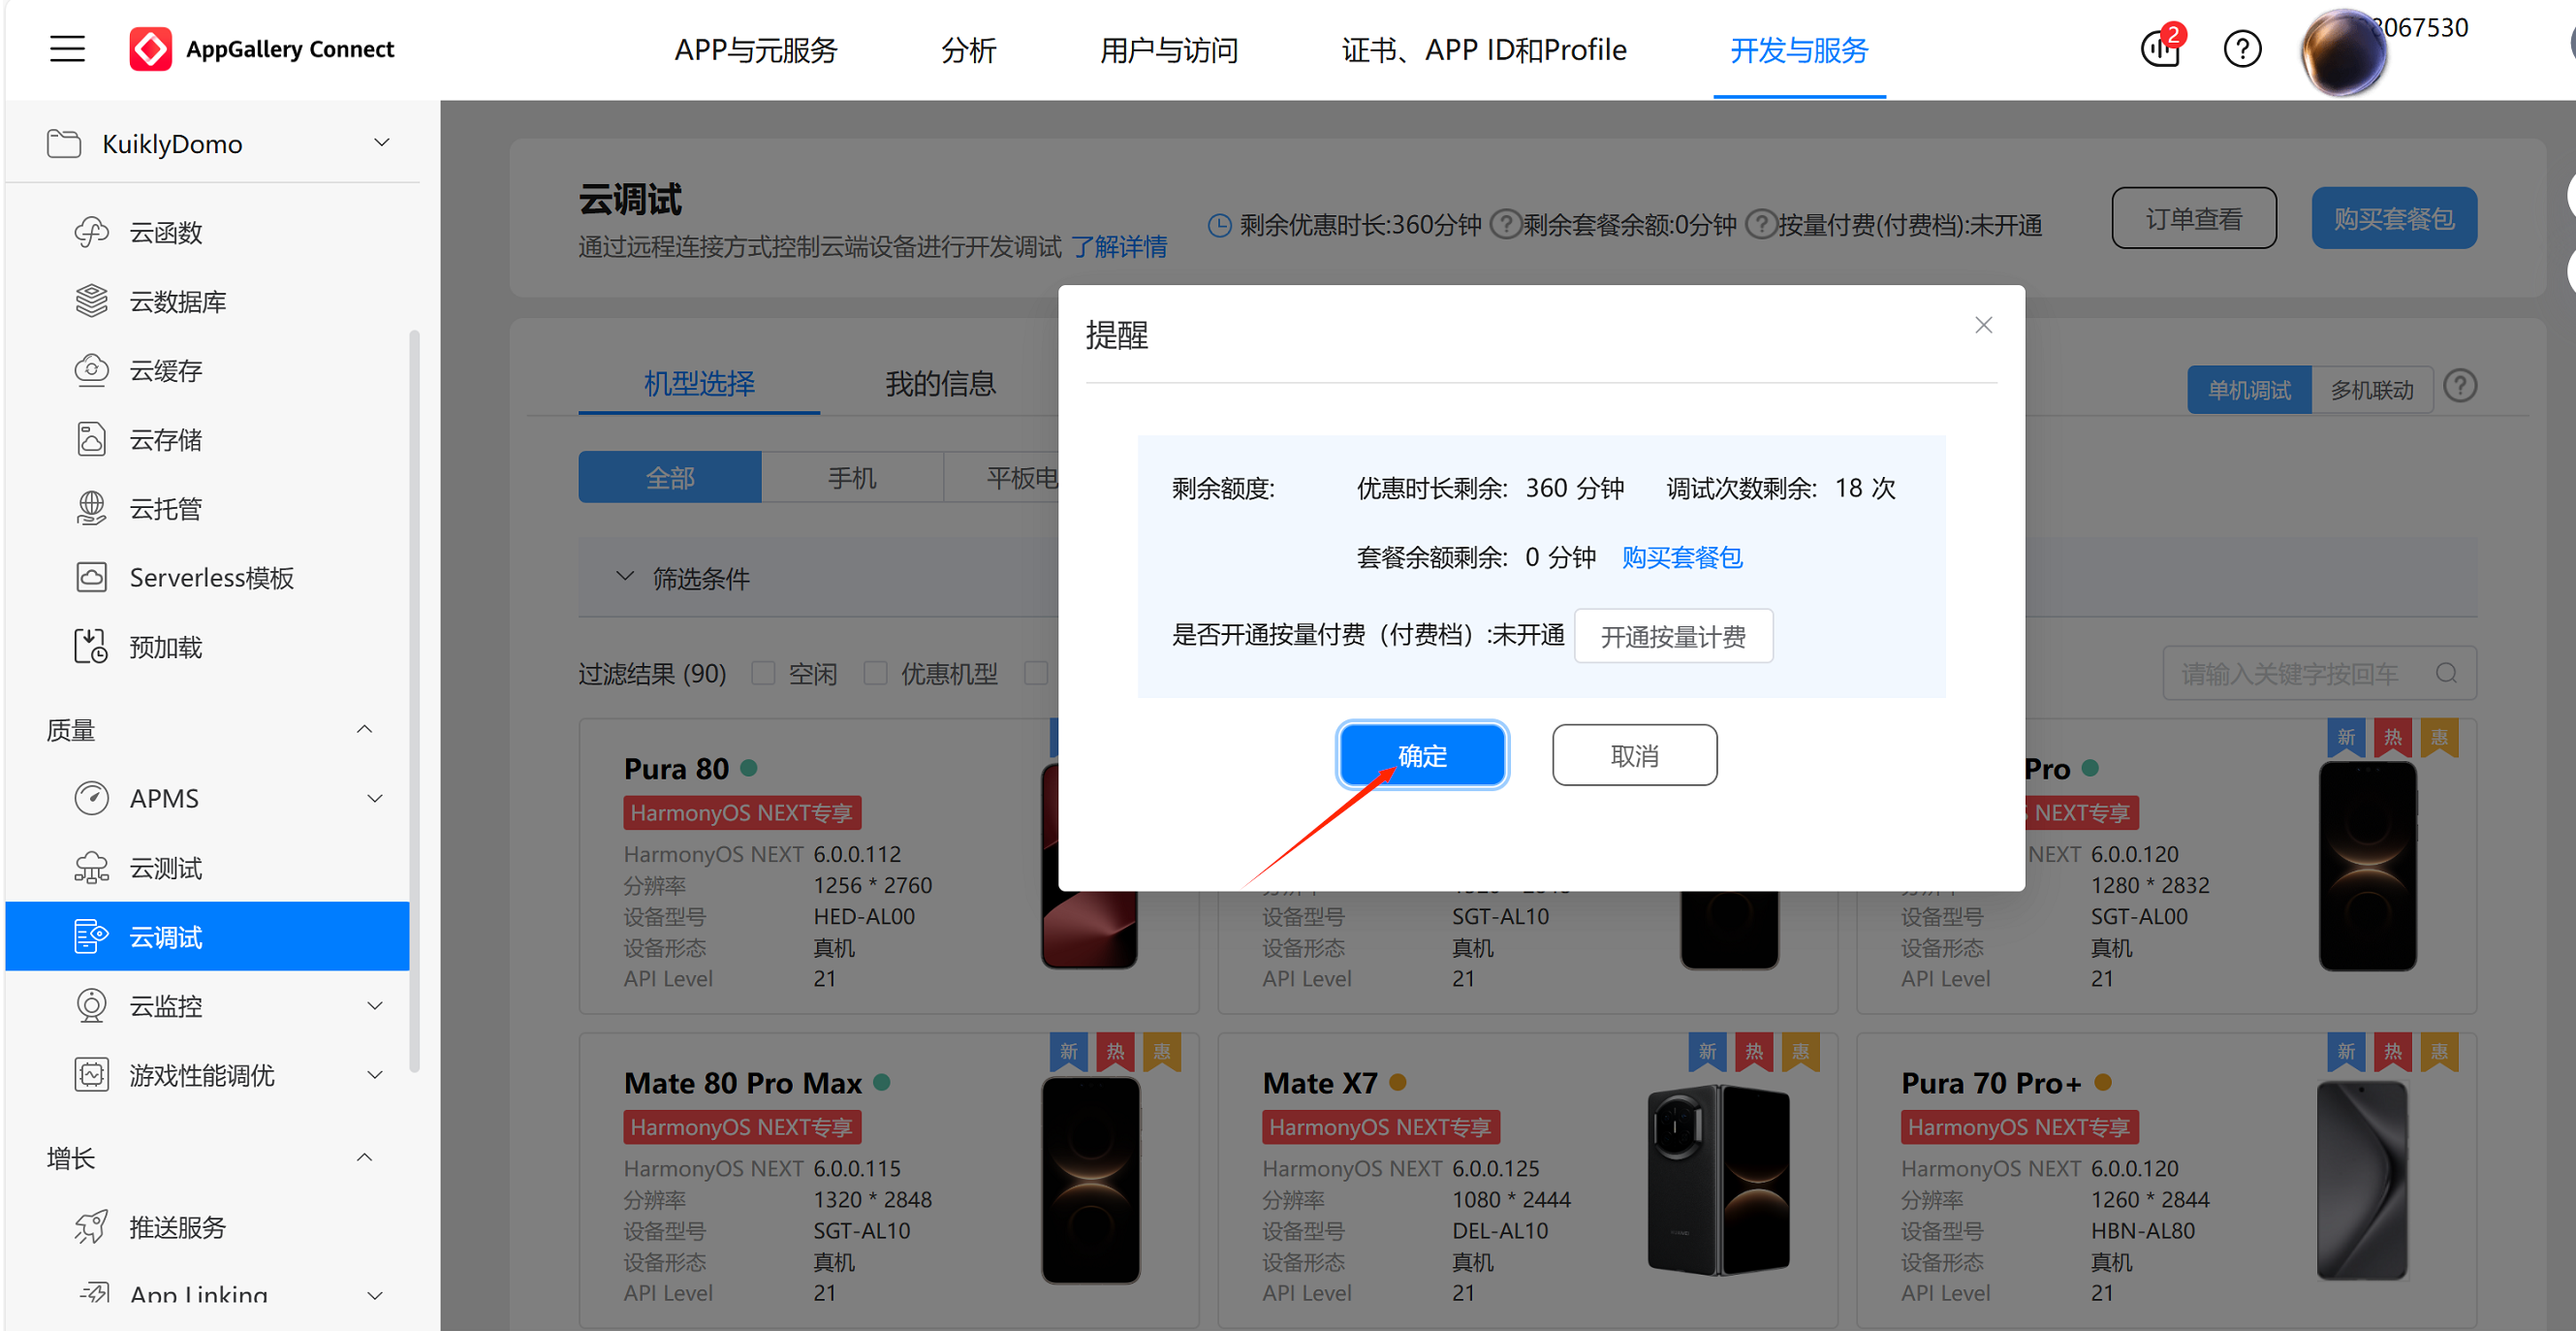Expand the APMS submenu chevron

(375, 799)
